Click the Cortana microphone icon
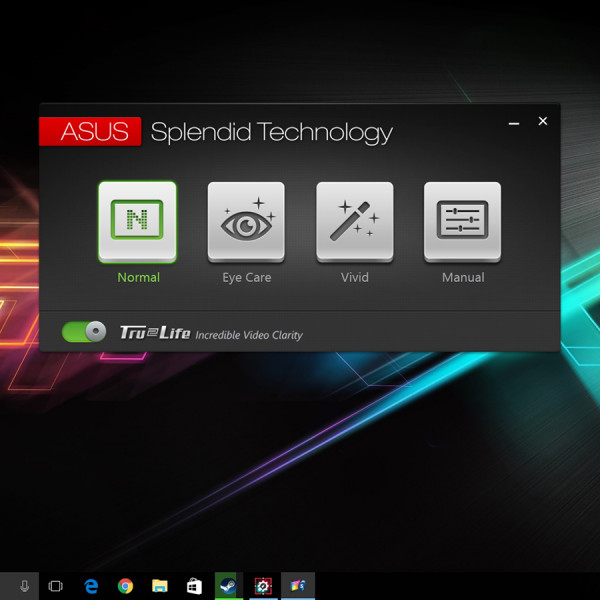 pos(24,586)
